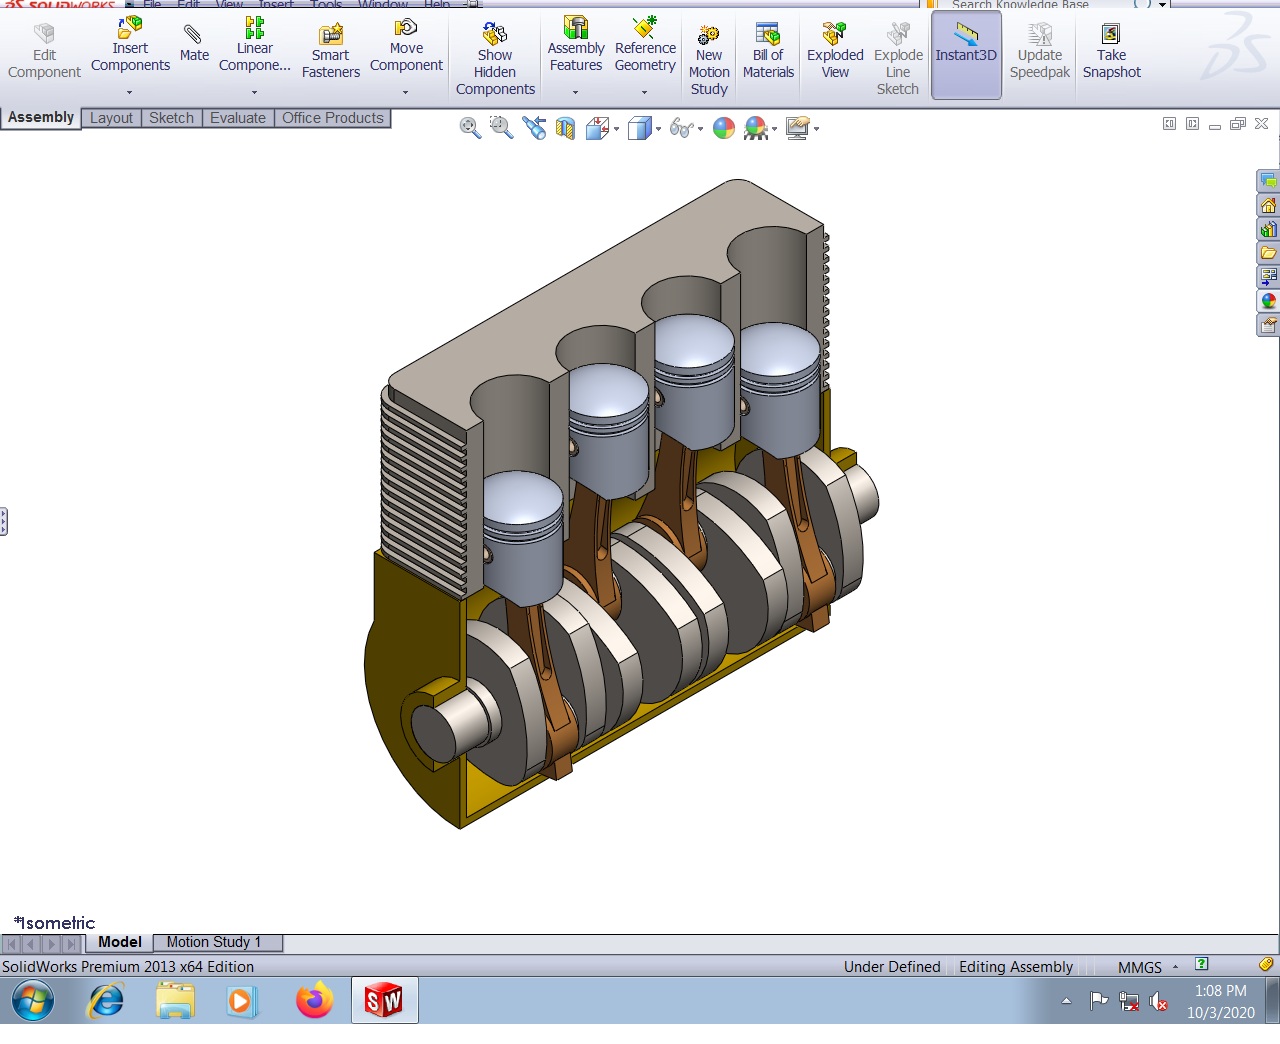
Task: Open Design Library task pane tab
Action: [x=1268, y=229]
